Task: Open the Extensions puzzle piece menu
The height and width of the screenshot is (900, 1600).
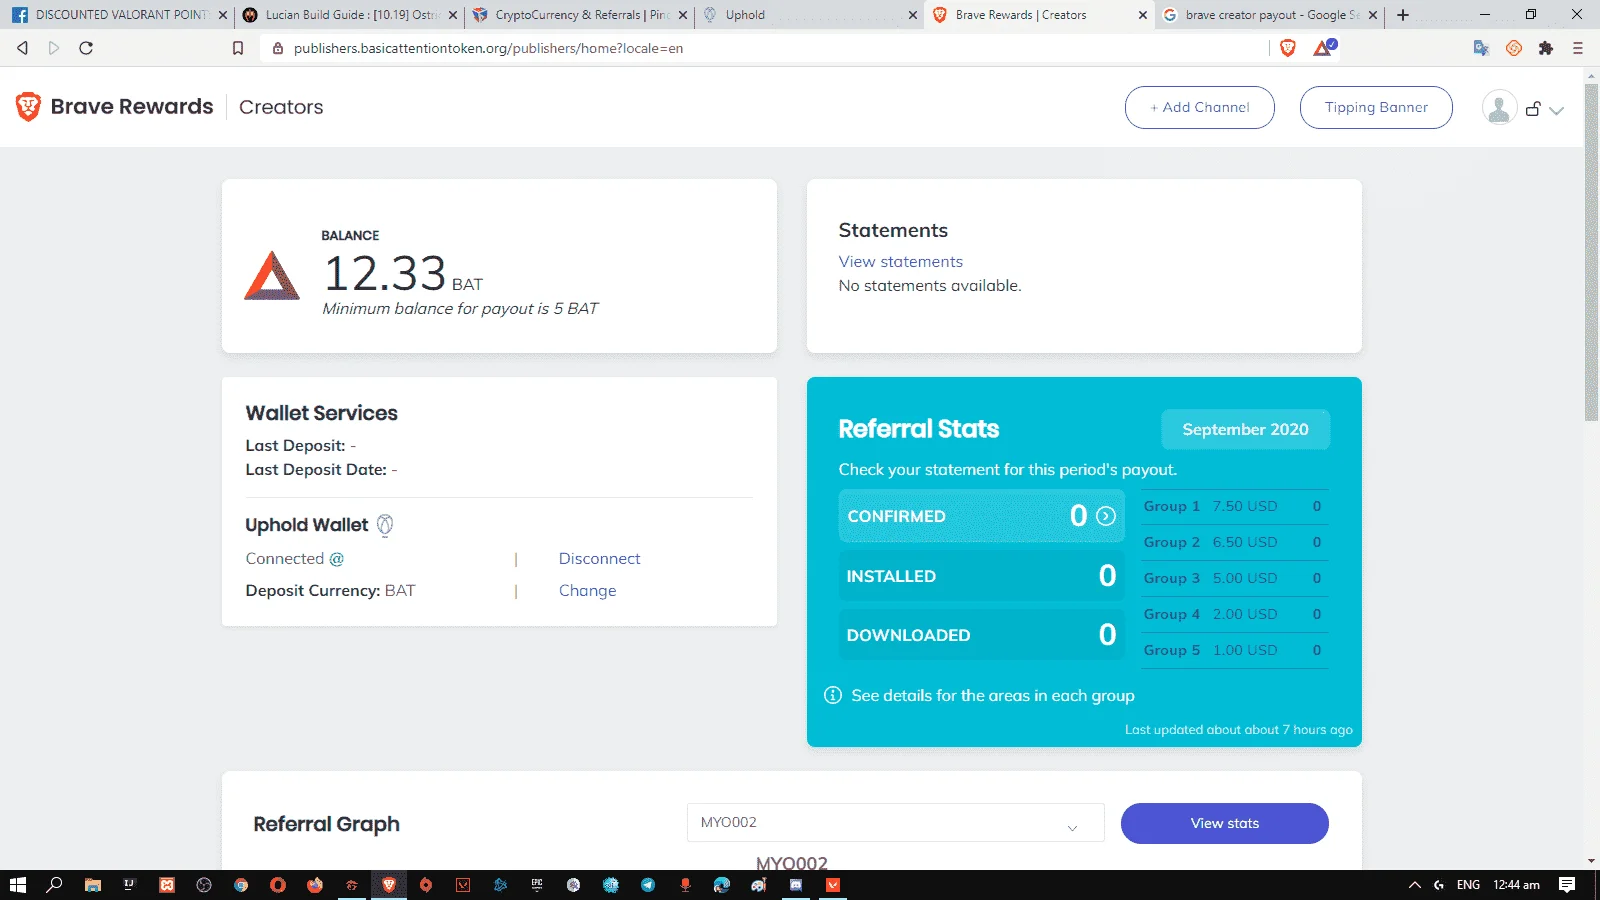Action: (x=1546, y=48)
